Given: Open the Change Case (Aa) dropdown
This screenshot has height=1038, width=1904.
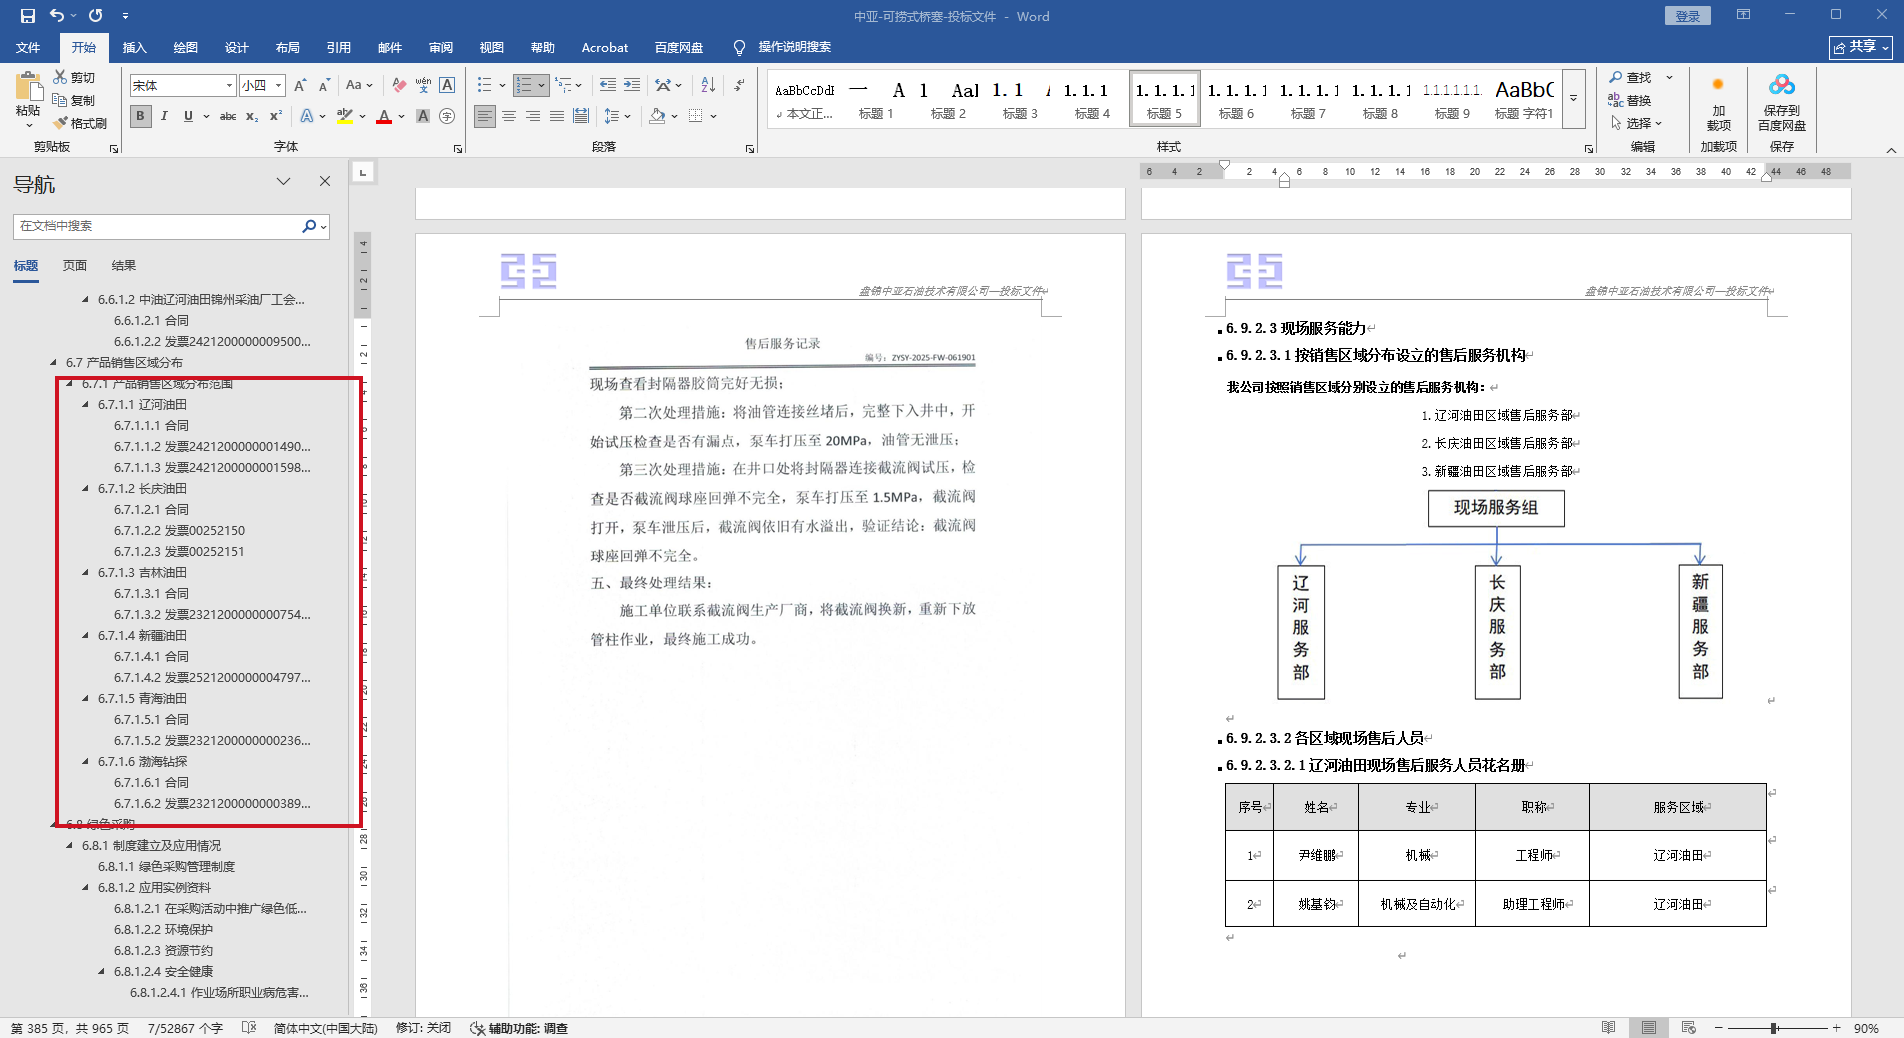Looking at the screenshot, I should click(359, 86).
